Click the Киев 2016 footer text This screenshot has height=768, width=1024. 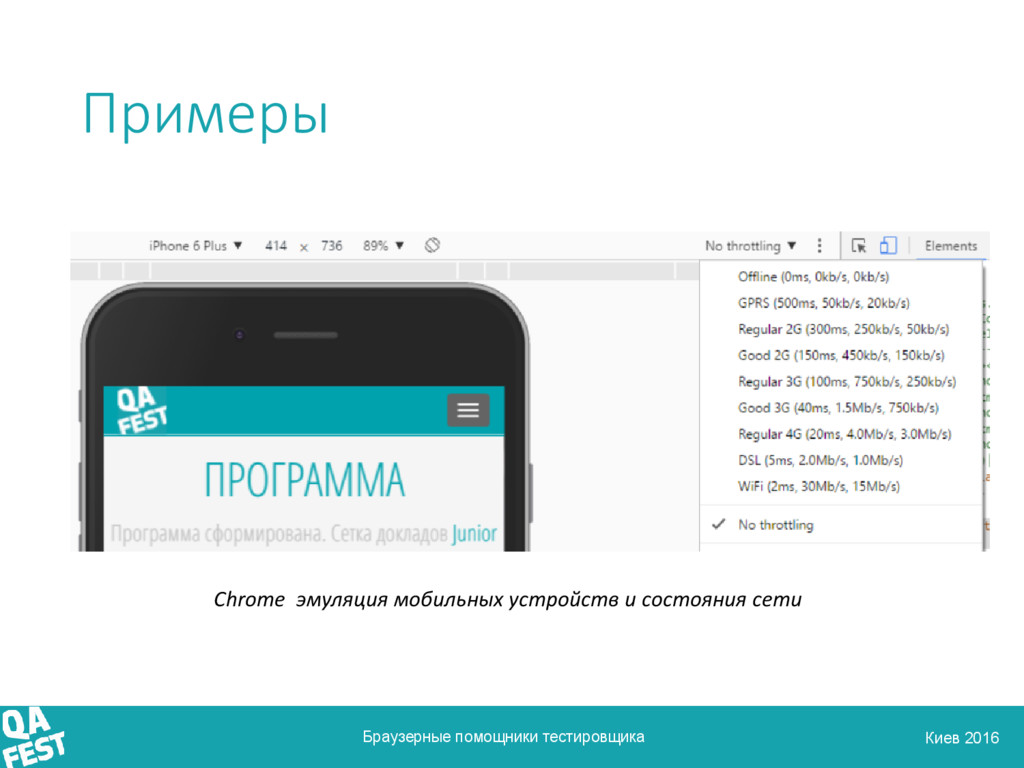tap(961, 738)
